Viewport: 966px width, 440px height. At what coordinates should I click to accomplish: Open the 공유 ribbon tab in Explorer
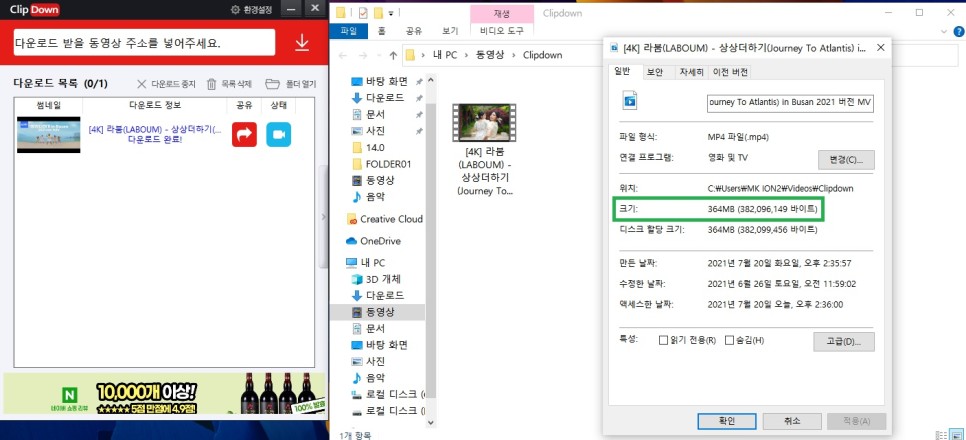click(x=413, y=31)
